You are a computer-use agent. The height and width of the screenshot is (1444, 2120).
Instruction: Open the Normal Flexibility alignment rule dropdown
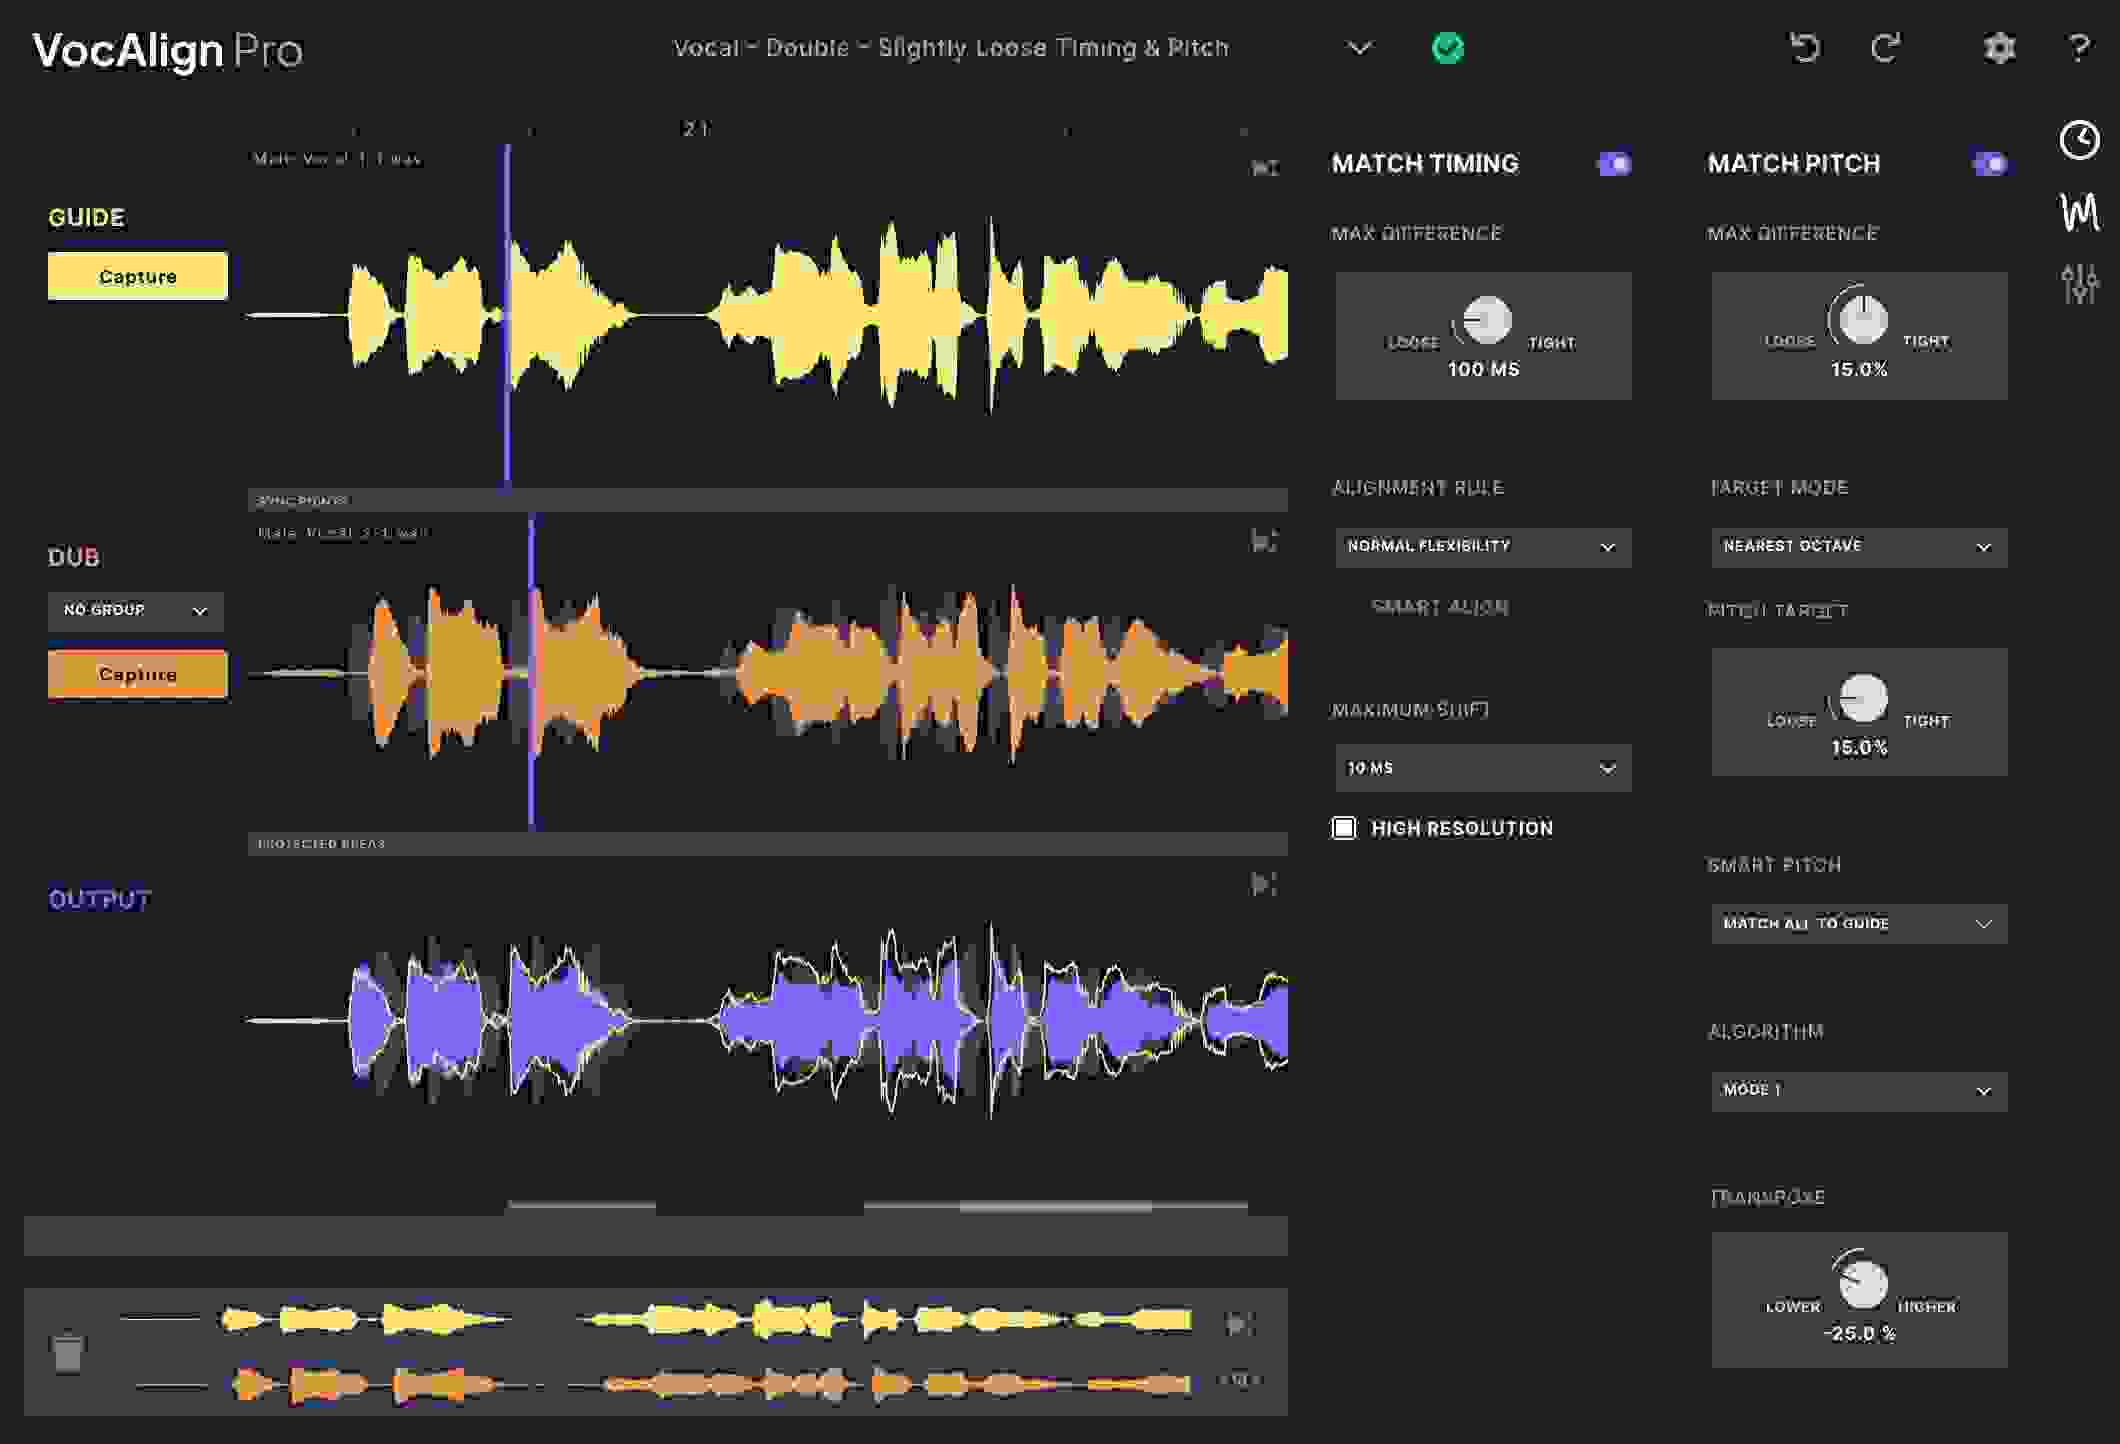point(1482,546)
